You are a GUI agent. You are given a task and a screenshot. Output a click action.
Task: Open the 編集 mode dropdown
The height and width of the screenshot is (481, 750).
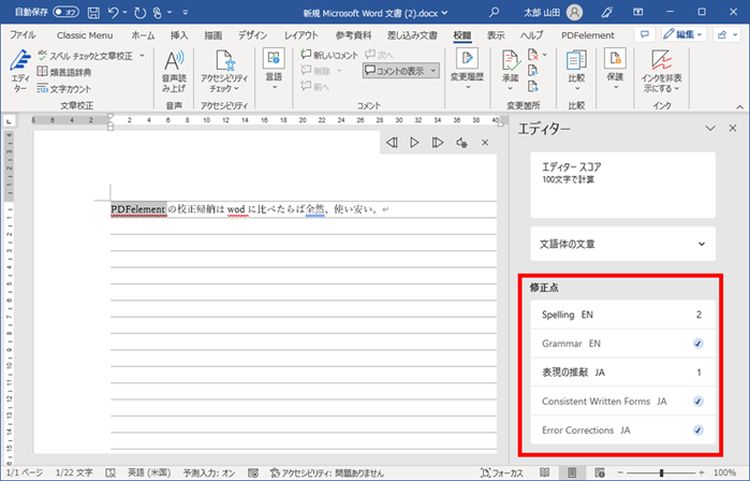click(x=683, y=34)
